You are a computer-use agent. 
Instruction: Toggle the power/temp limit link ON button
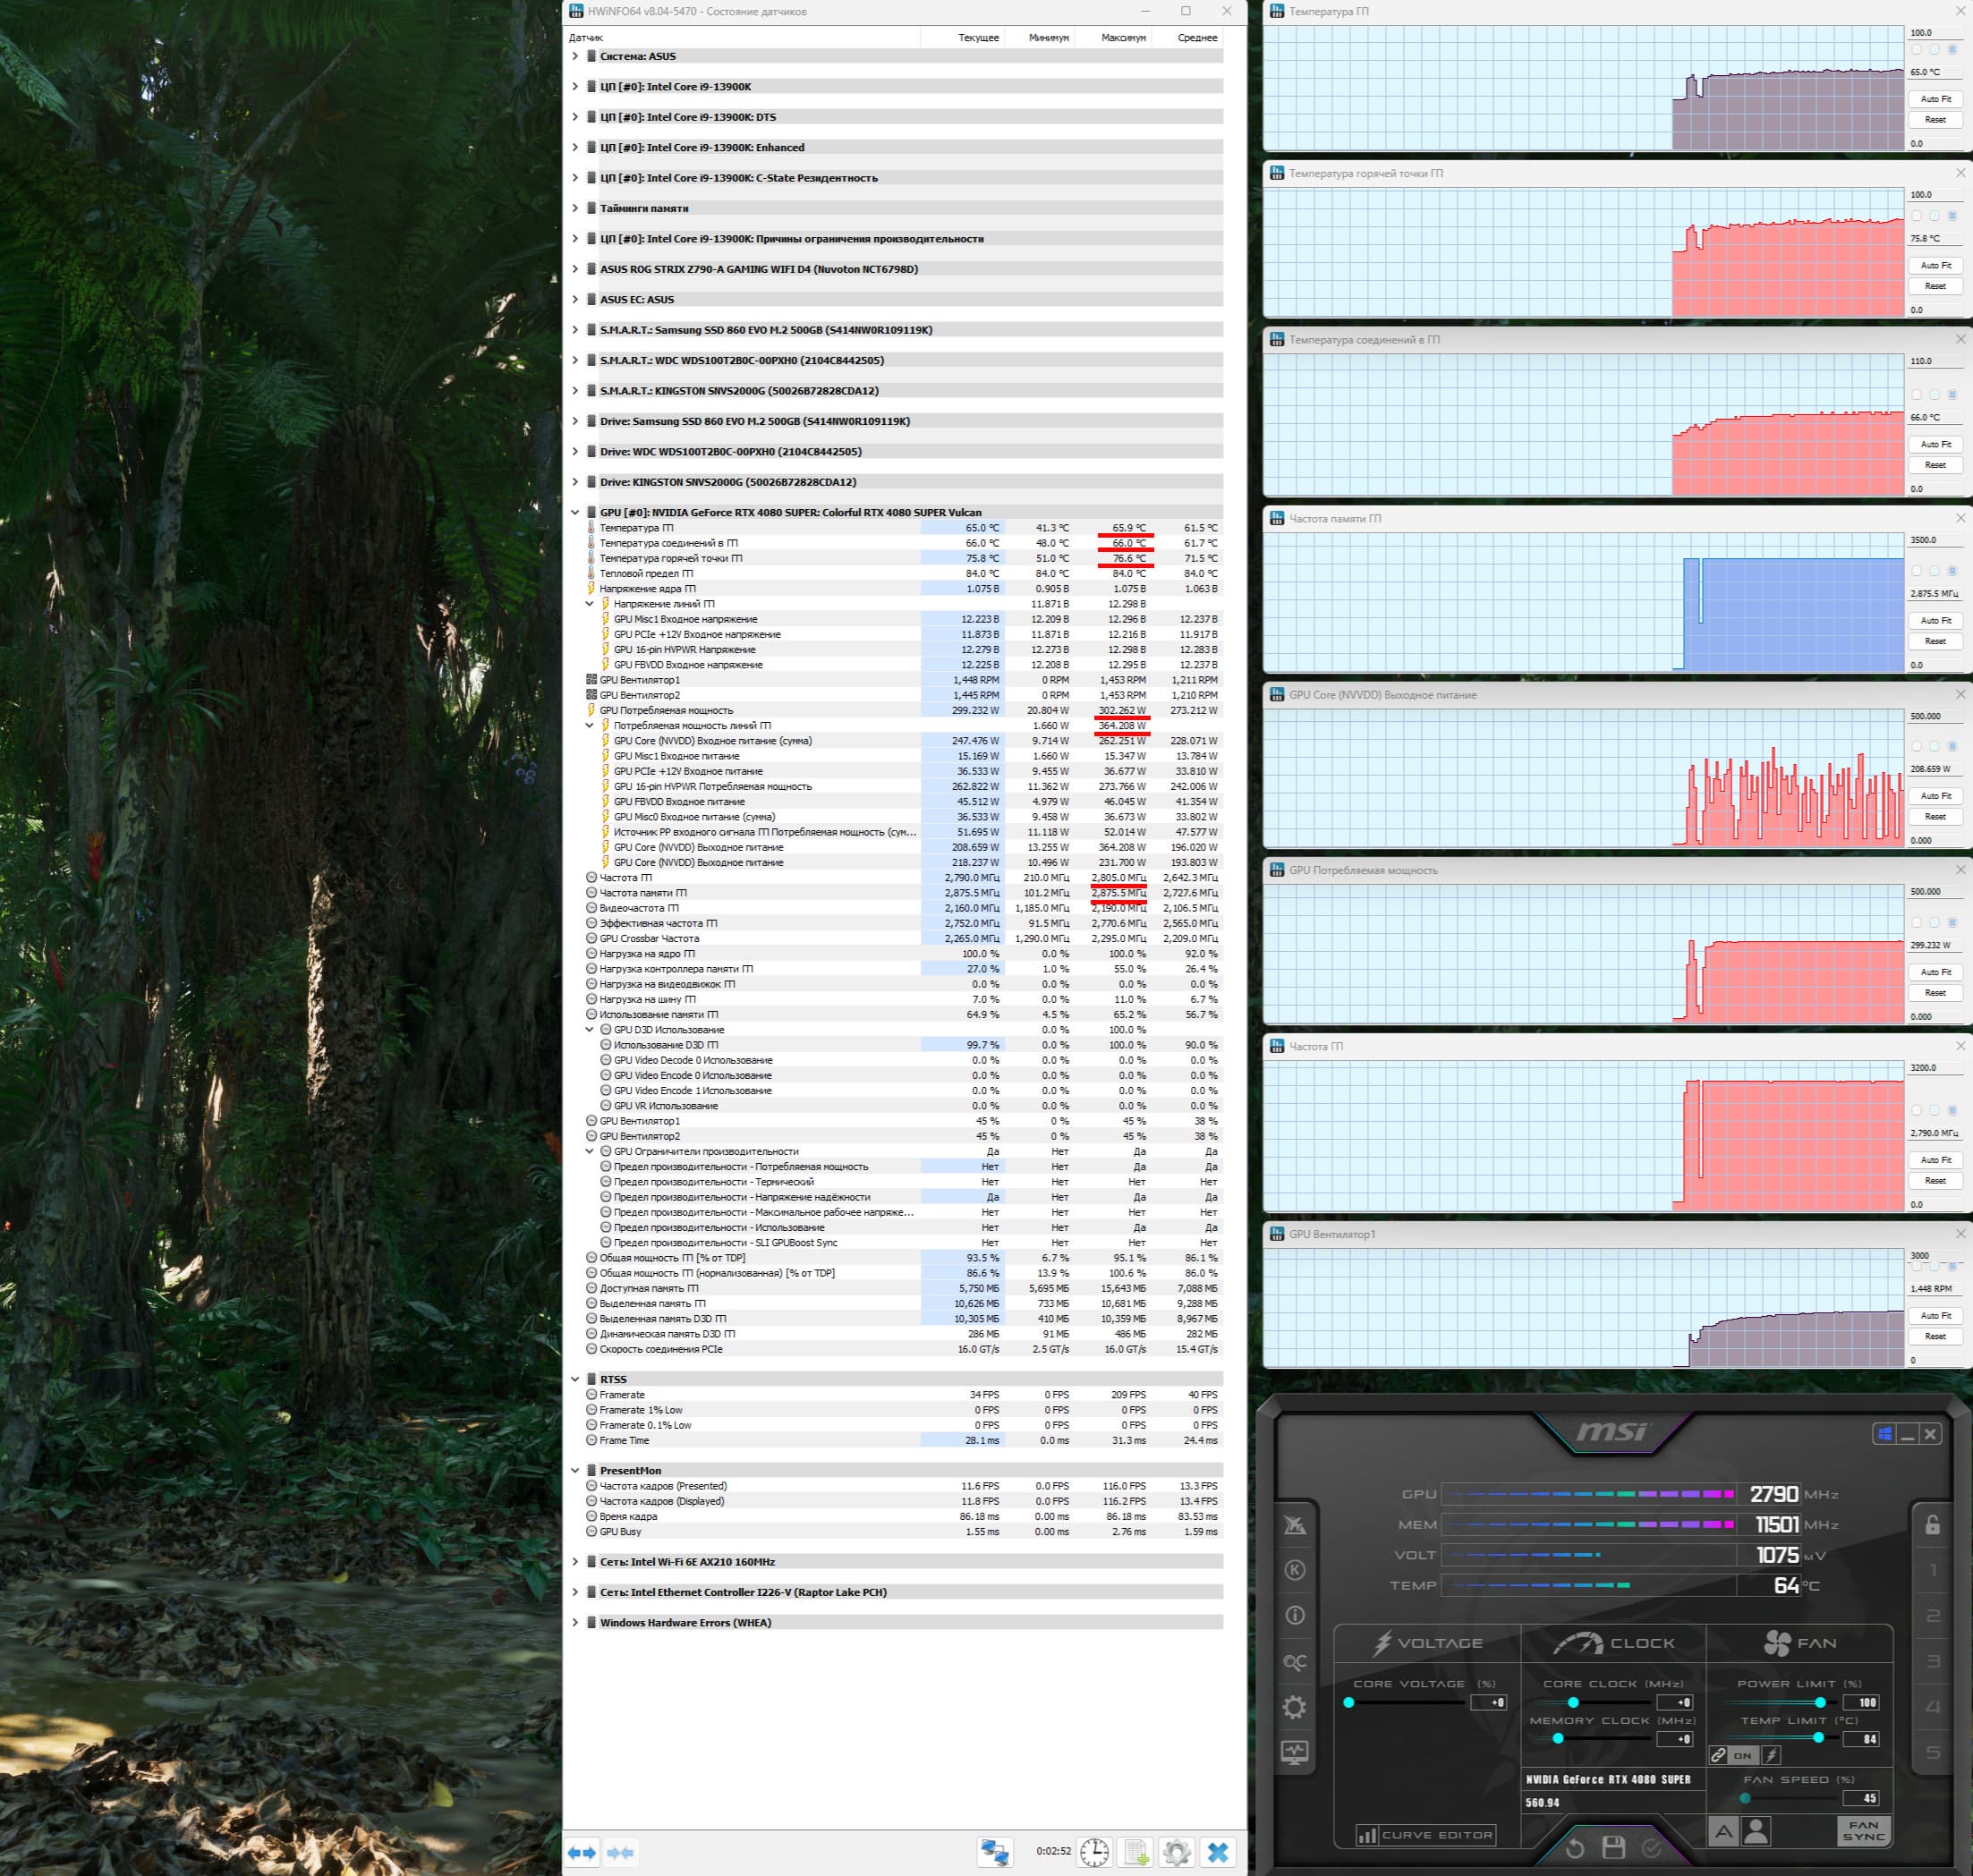click(x=1742, y=1755)
